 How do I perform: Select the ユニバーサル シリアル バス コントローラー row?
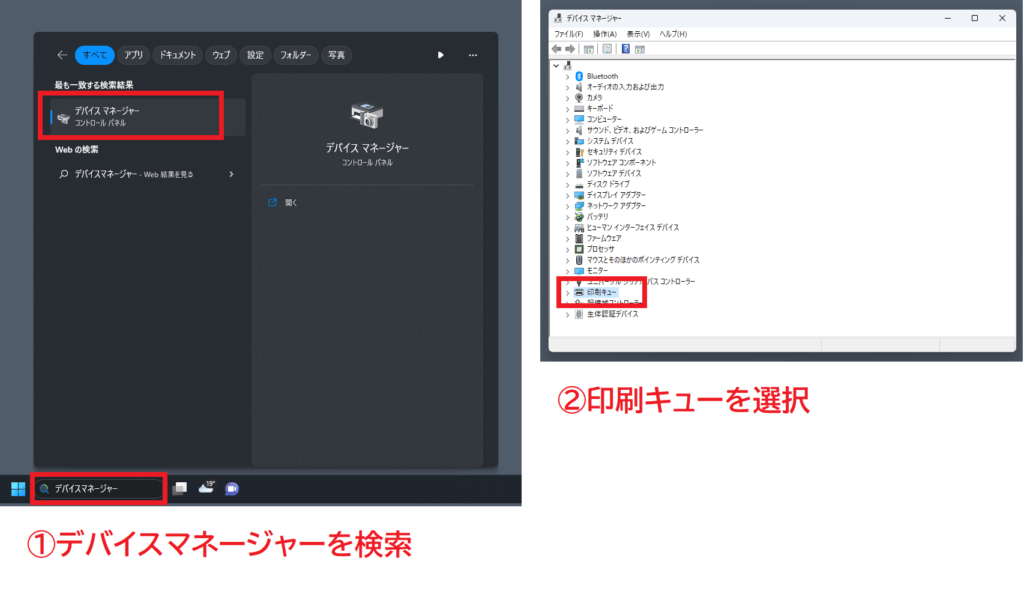[x=641, y=282]
